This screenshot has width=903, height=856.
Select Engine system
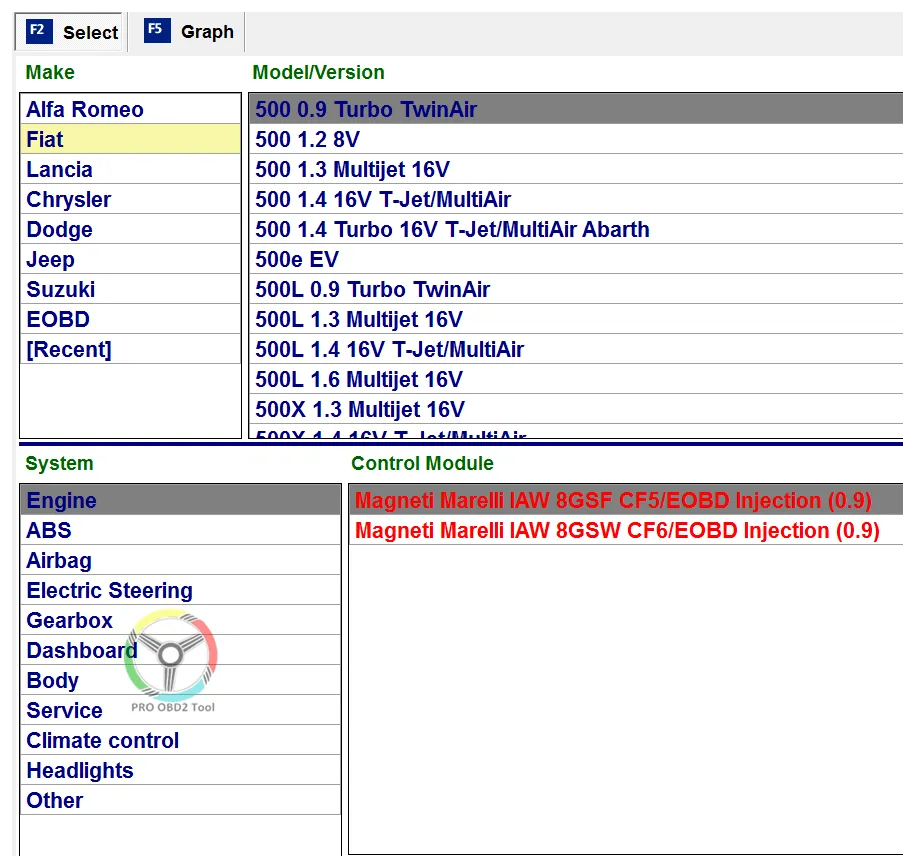coord(180,500)
